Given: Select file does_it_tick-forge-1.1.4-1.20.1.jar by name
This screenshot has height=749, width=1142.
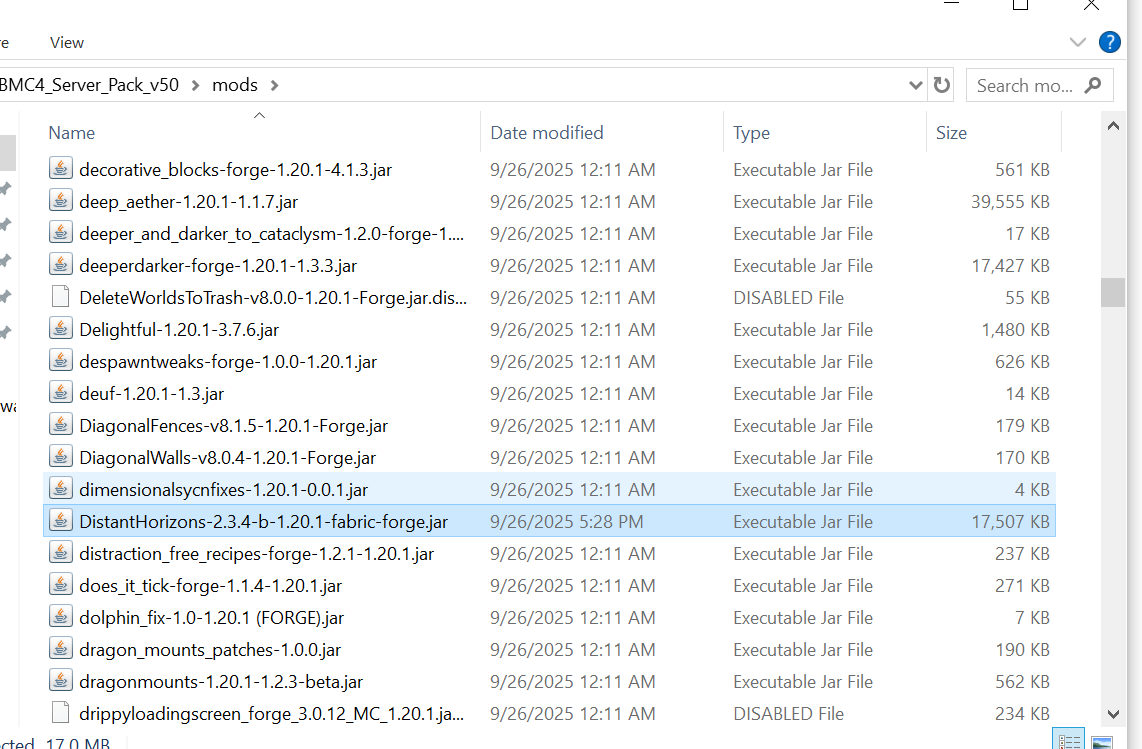Looking at the screenshot, I should click(x=210, y=587).
